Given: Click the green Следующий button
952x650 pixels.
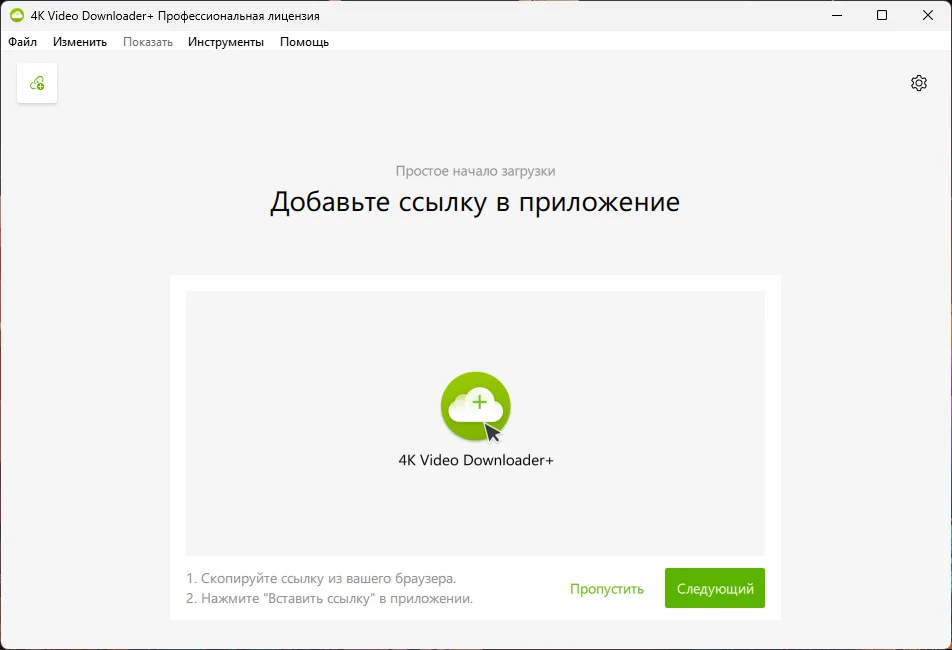Looking at the screenshot, I should click(x=714, y=589).
